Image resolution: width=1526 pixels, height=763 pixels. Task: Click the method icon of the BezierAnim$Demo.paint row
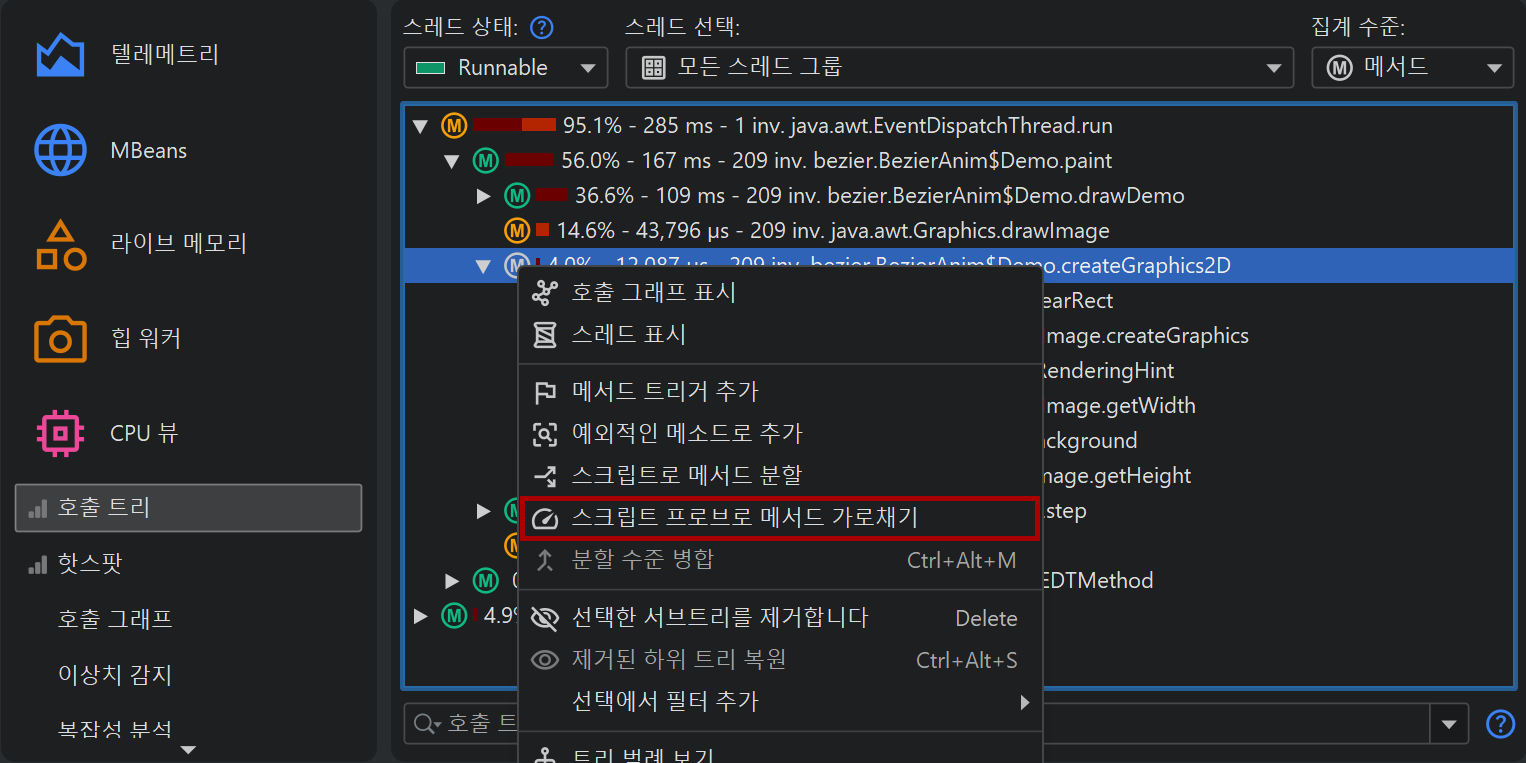(487, 161)
